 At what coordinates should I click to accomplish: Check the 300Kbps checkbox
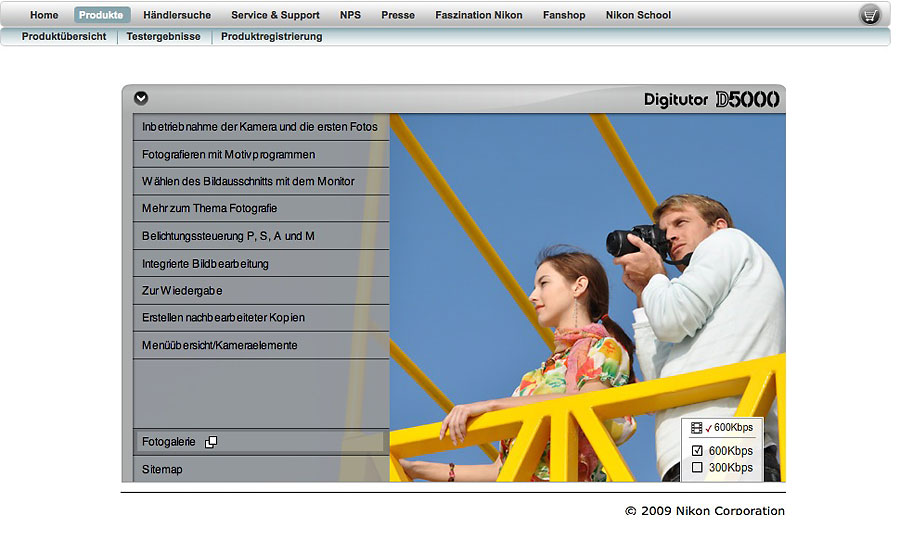point(697,467)
